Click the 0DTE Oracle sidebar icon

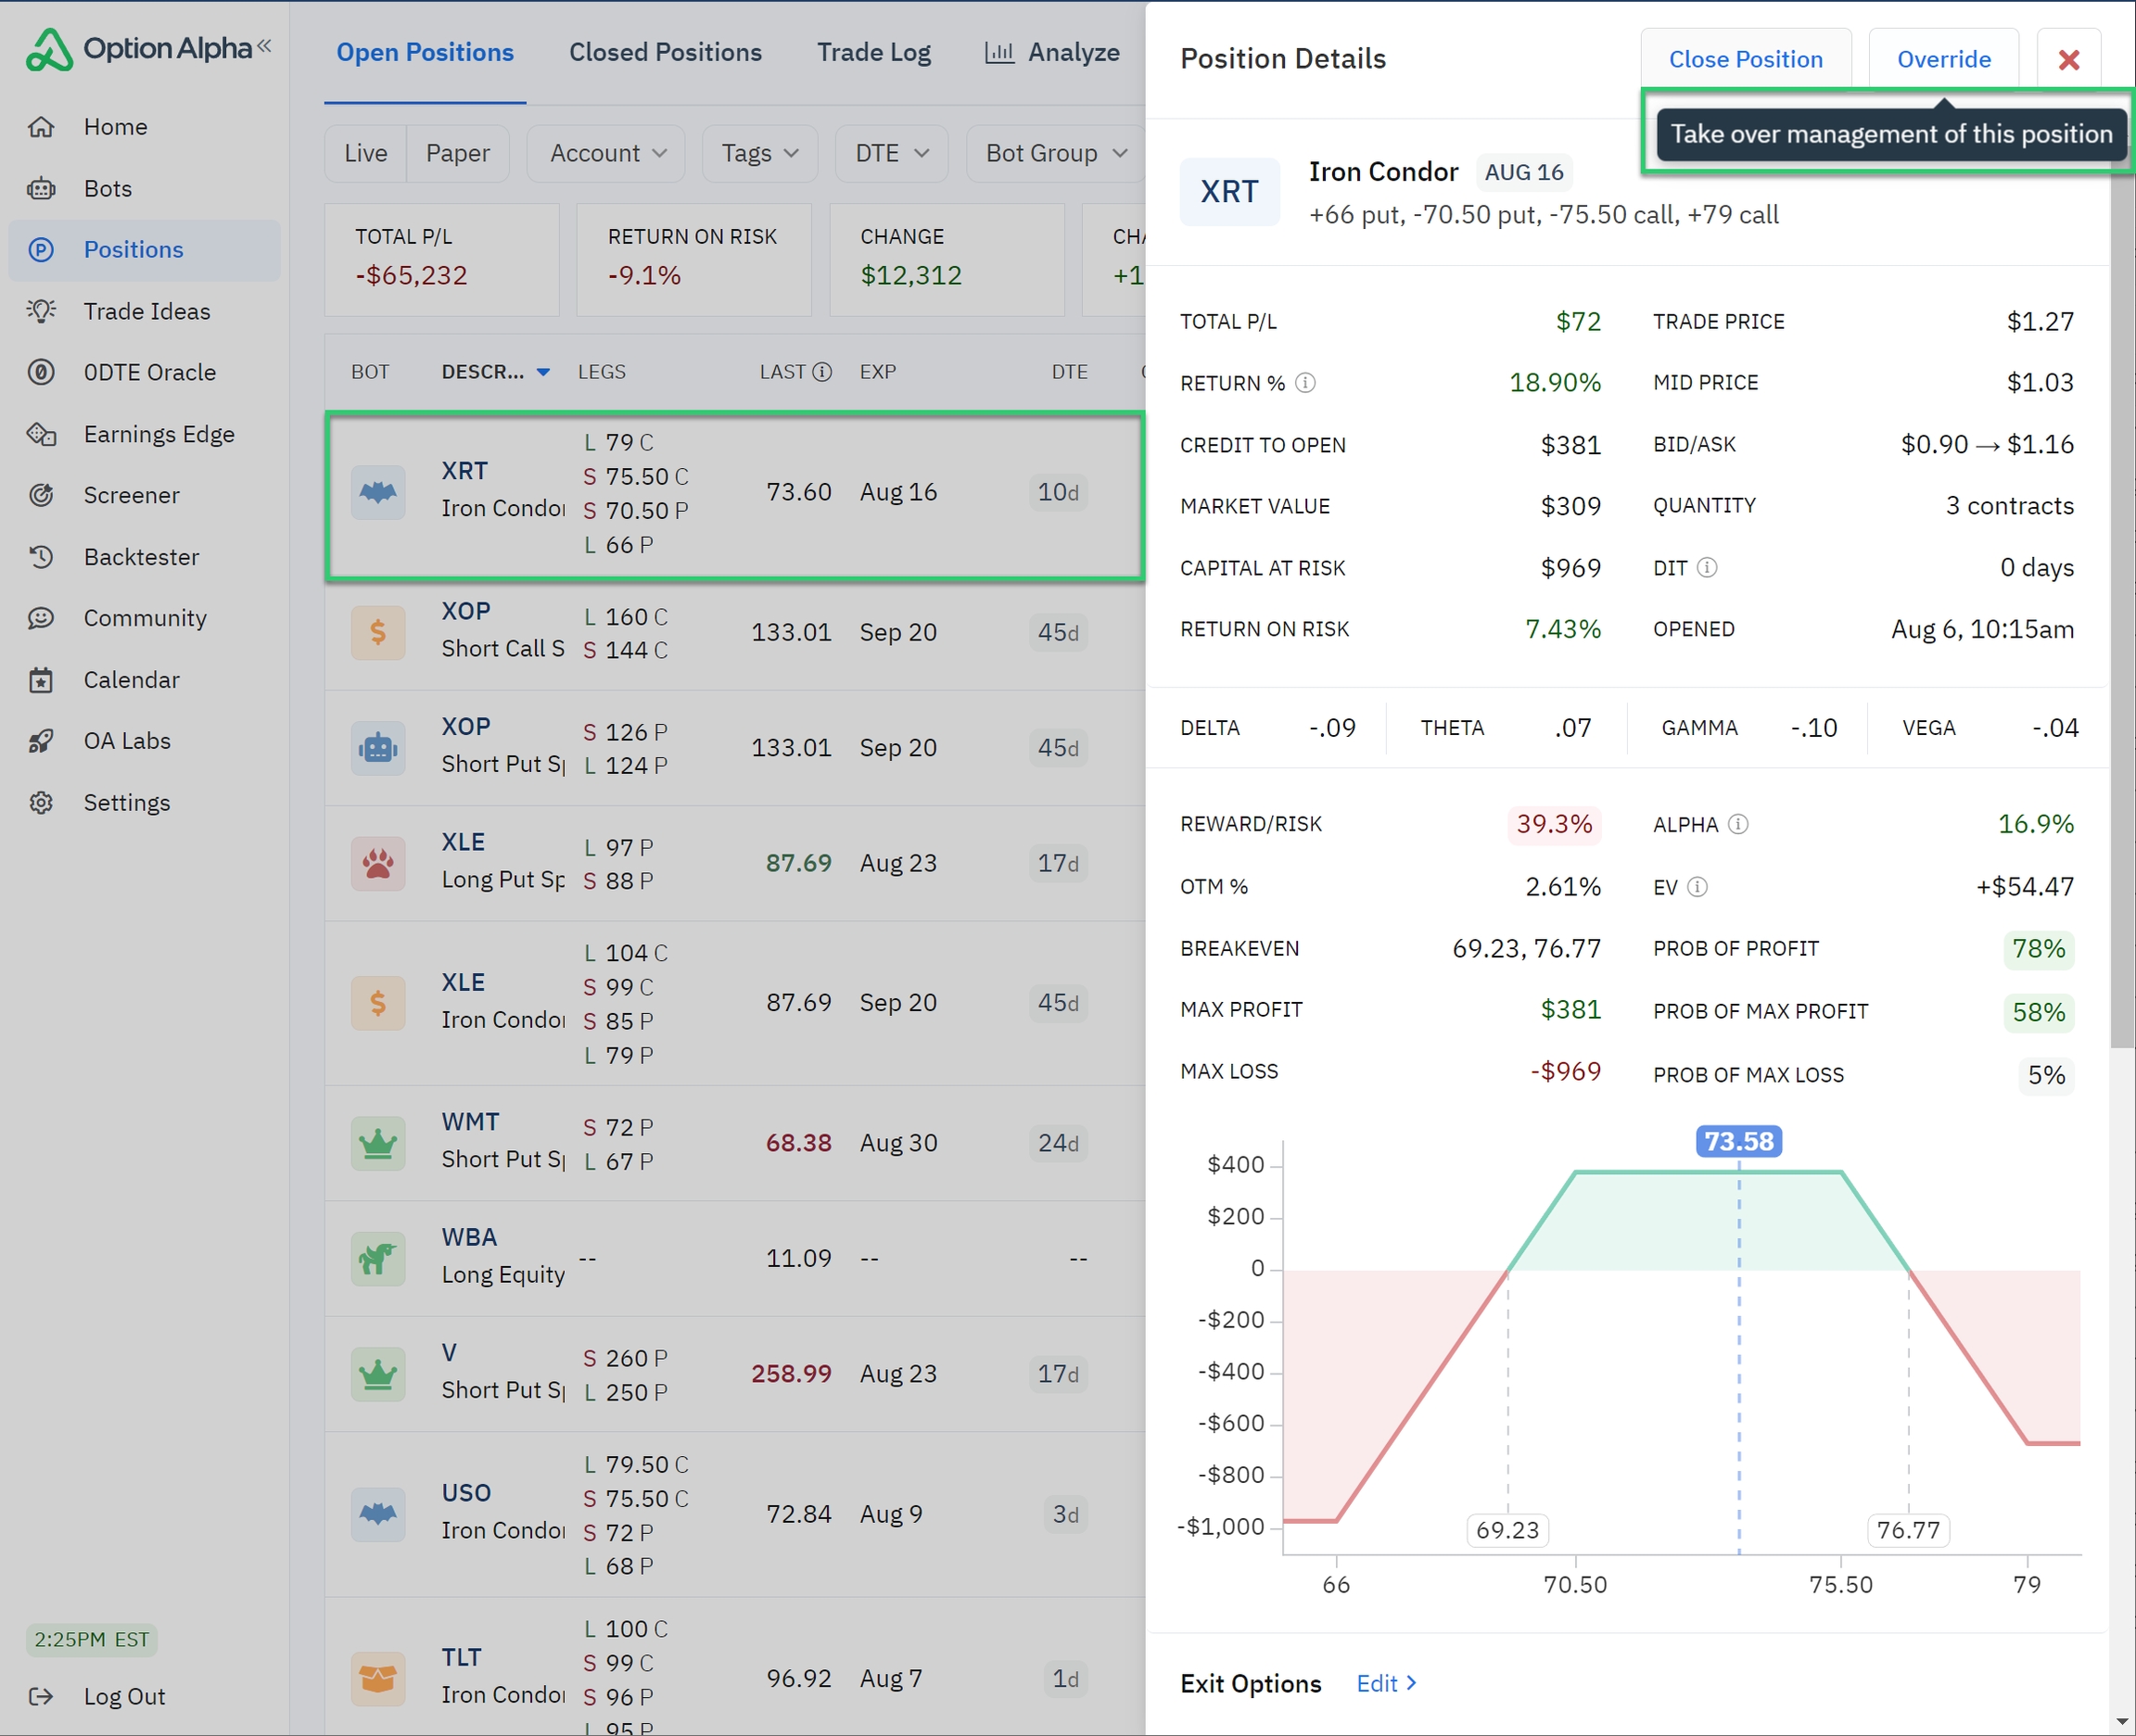41,372
